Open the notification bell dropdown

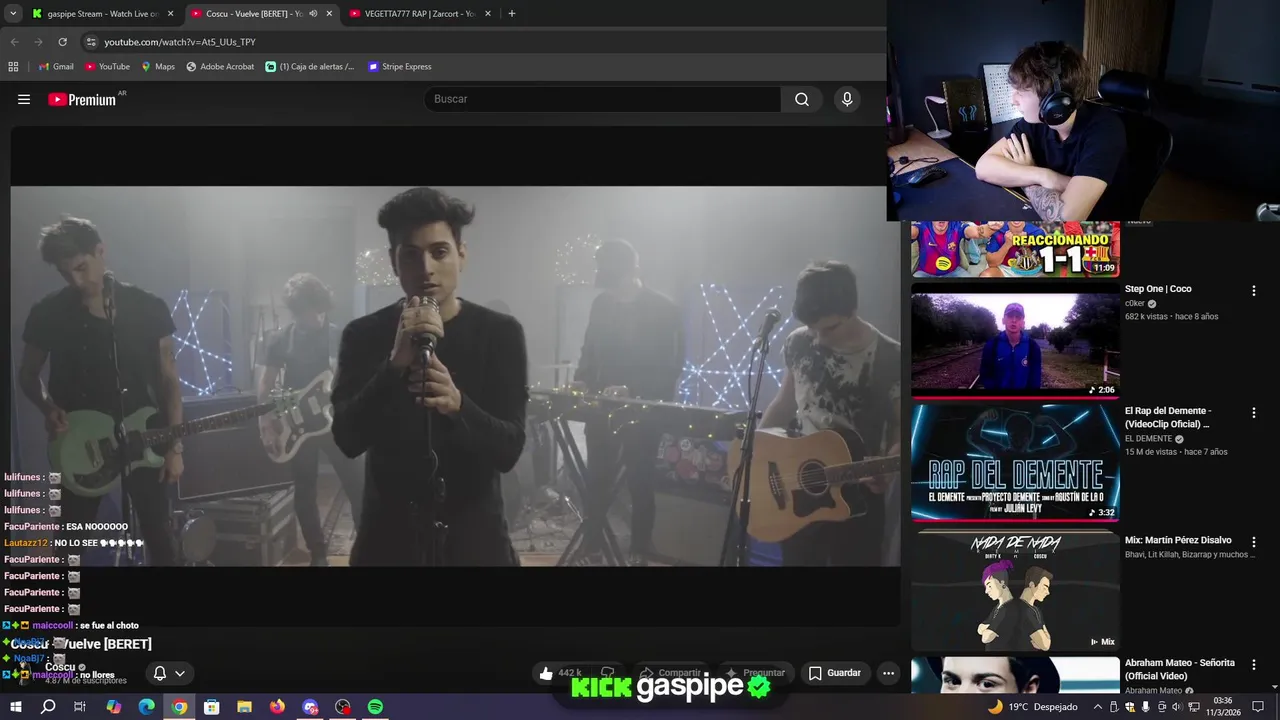click(x=168, y=673)
